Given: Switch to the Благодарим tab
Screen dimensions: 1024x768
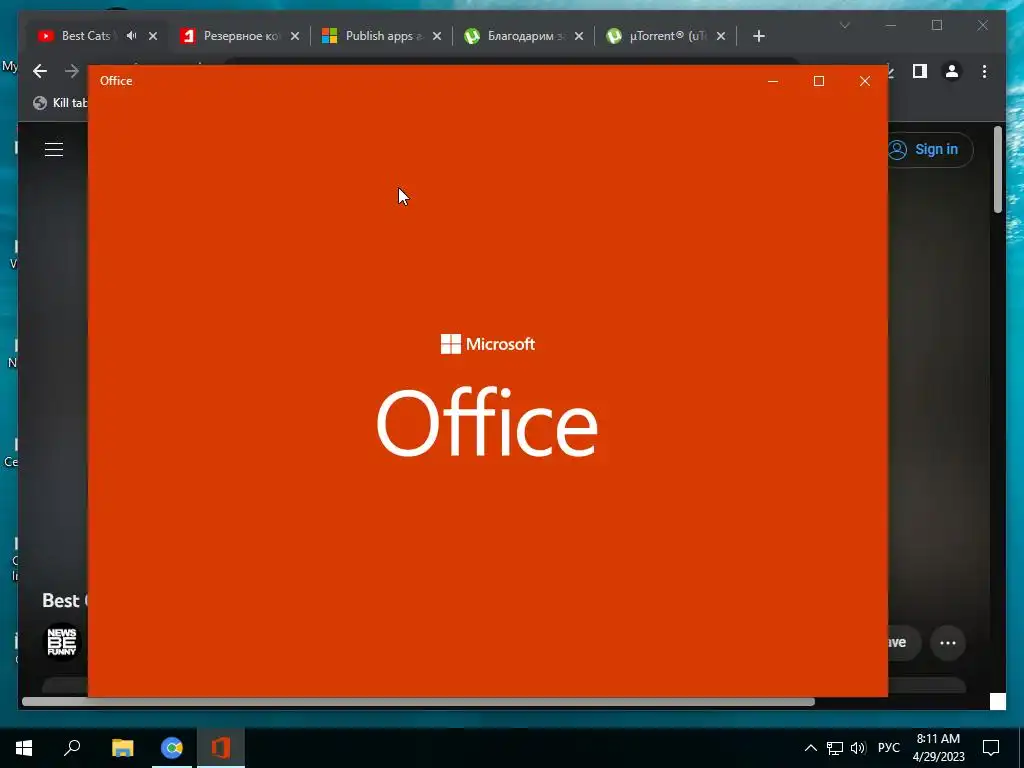Looking at the screenshot, I should 525,36.
